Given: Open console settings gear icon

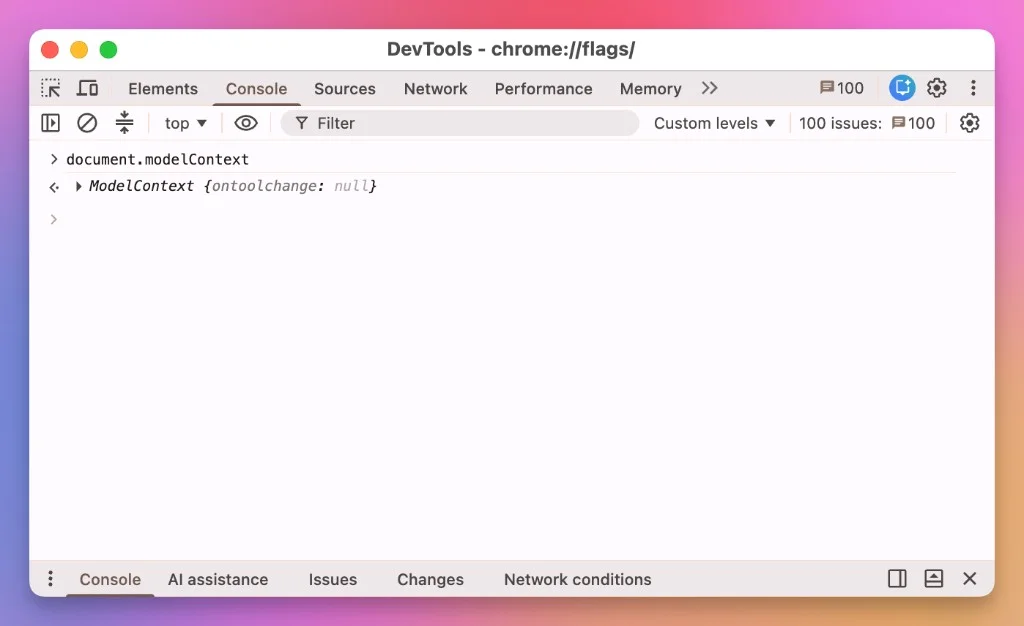Looking at the screenshot, I should pos(969,123).
